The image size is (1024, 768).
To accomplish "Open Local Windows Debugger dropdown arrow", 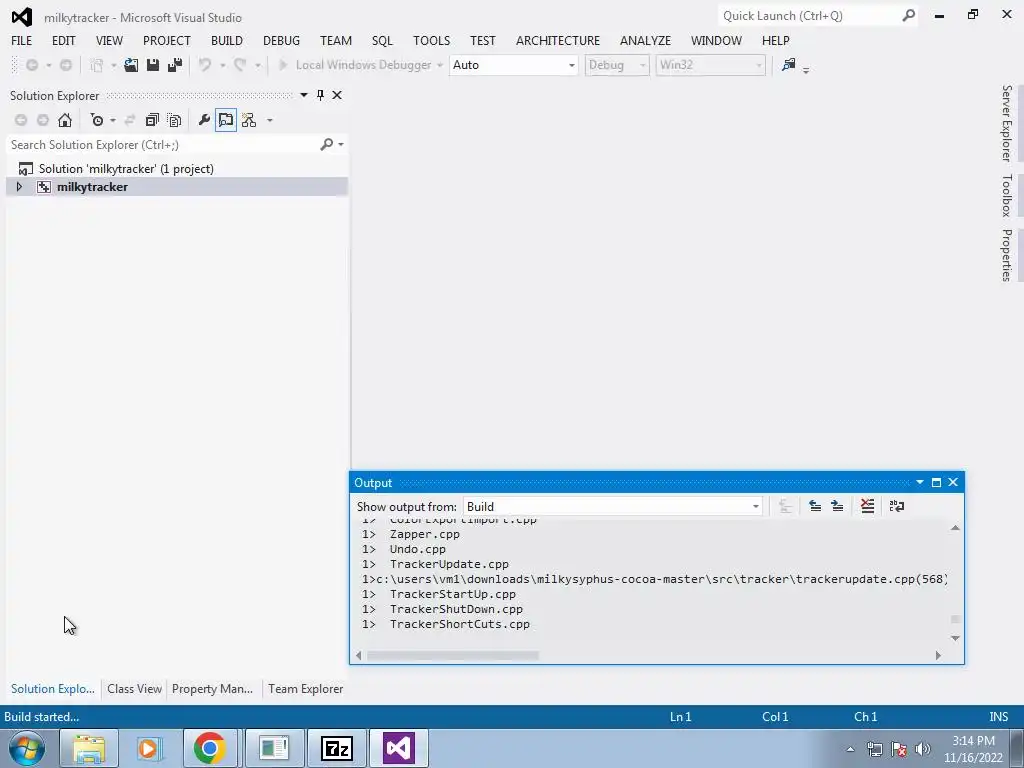I will 440,65.
